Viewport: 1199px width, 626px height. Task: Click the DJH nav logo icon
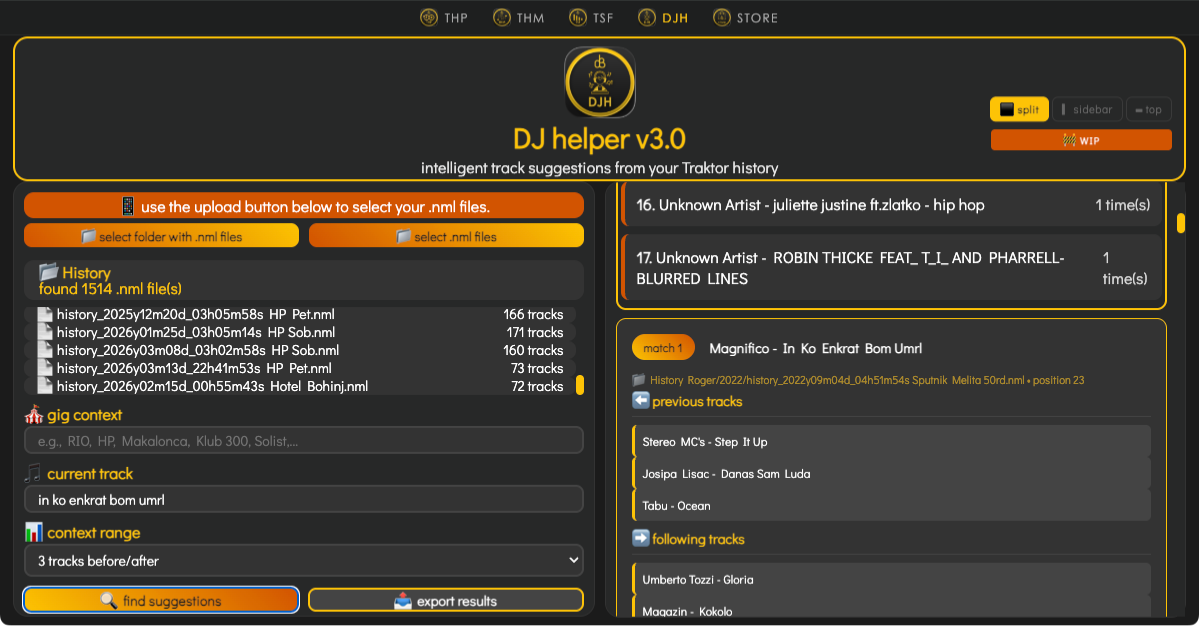(647, 18)
